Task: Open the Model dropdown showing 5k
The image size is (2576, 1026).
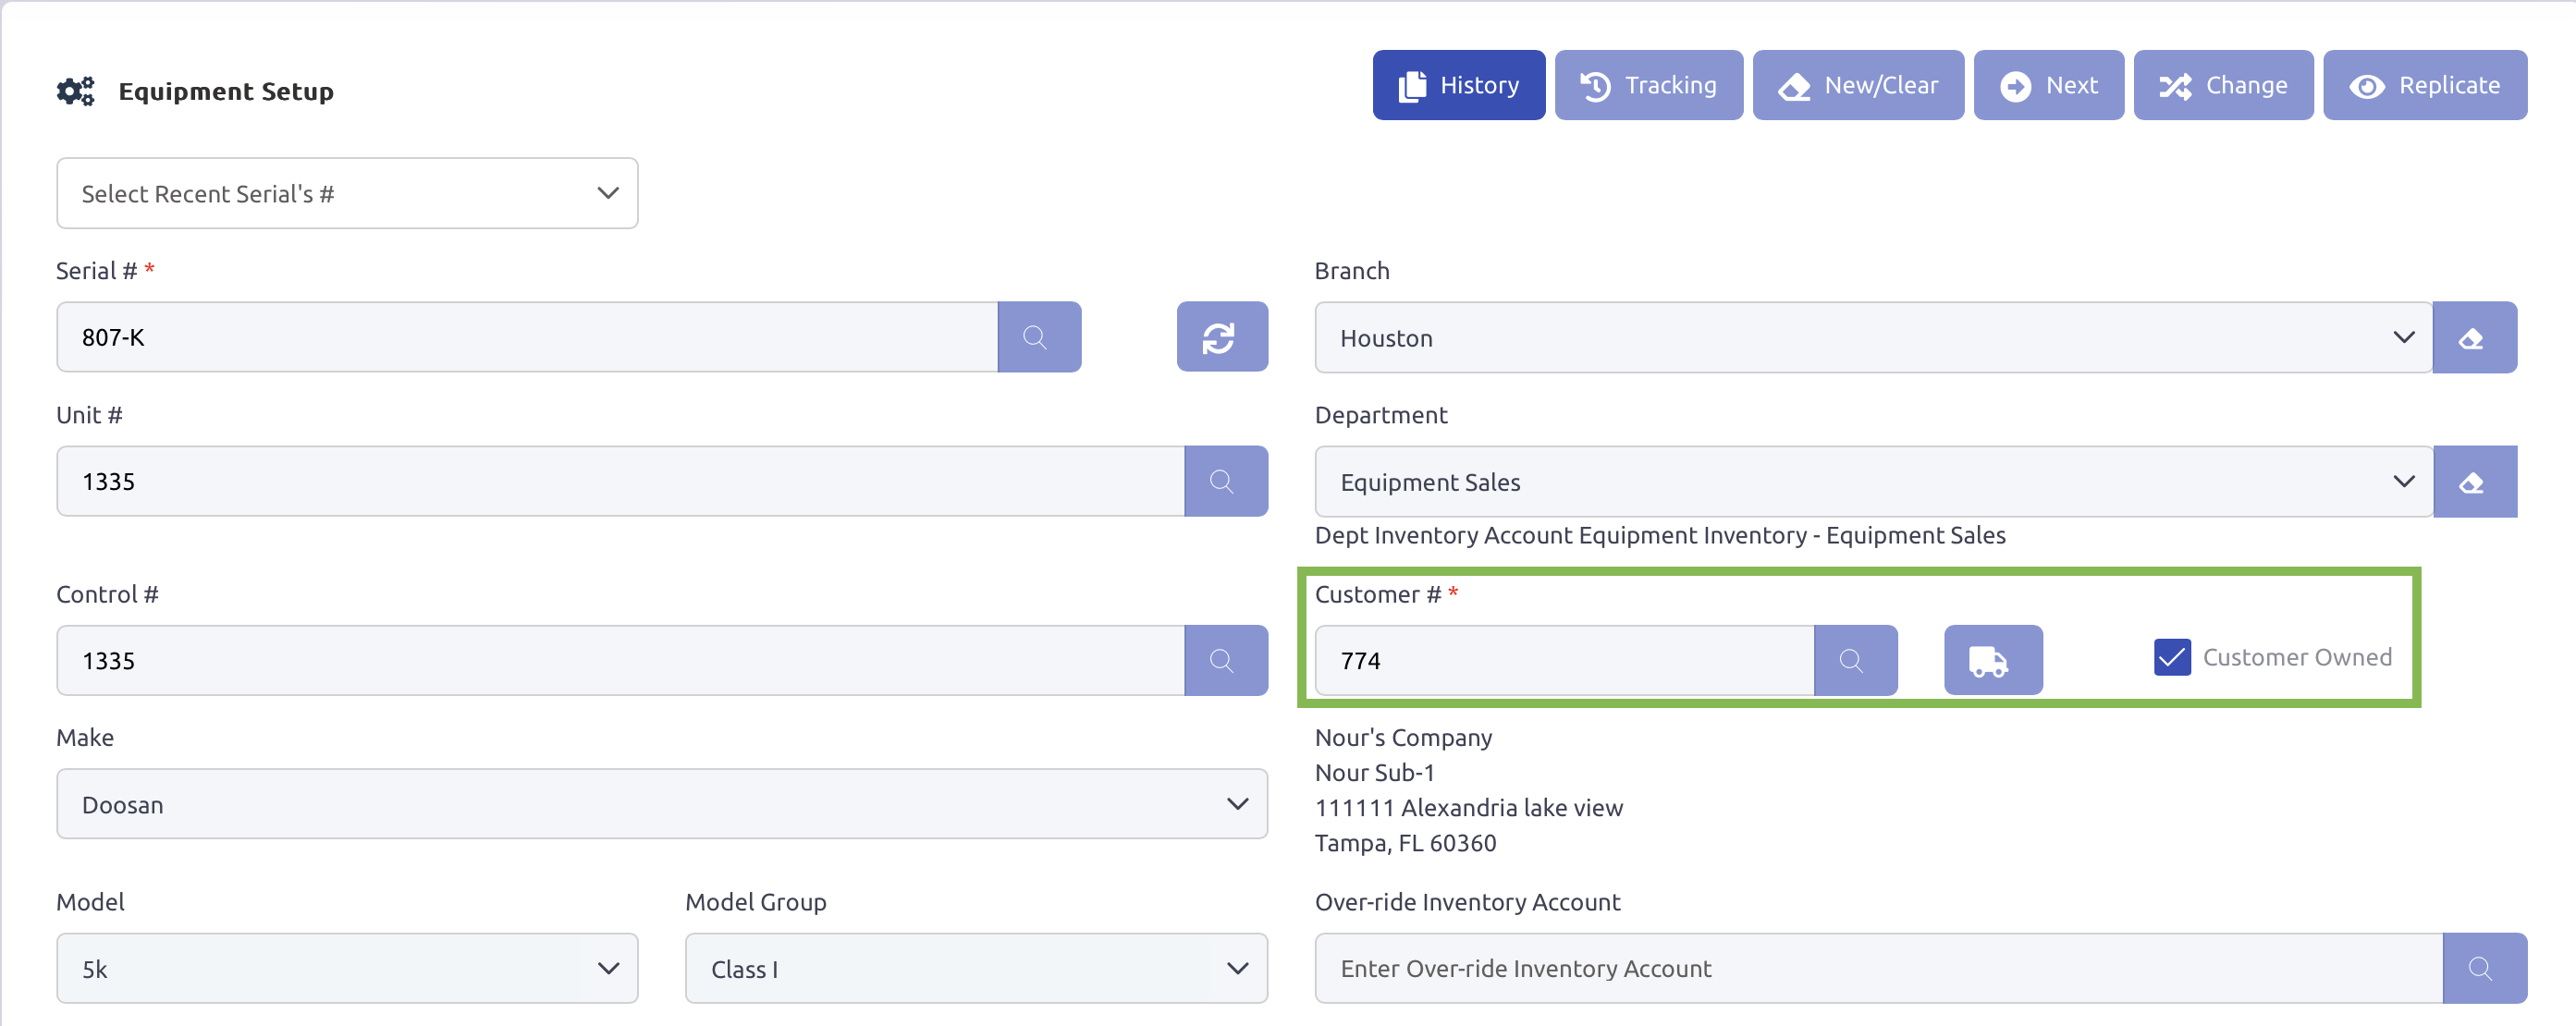Action: [347, 968]
